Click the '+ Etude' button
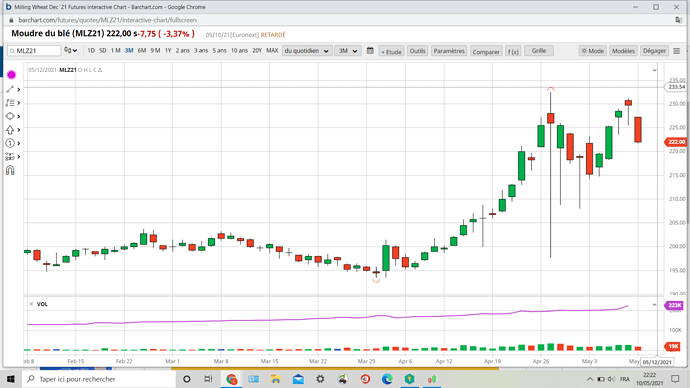Image resolution: width=690 pixels, height=388 pixels. pyautogui.click(x=391, y=51)
